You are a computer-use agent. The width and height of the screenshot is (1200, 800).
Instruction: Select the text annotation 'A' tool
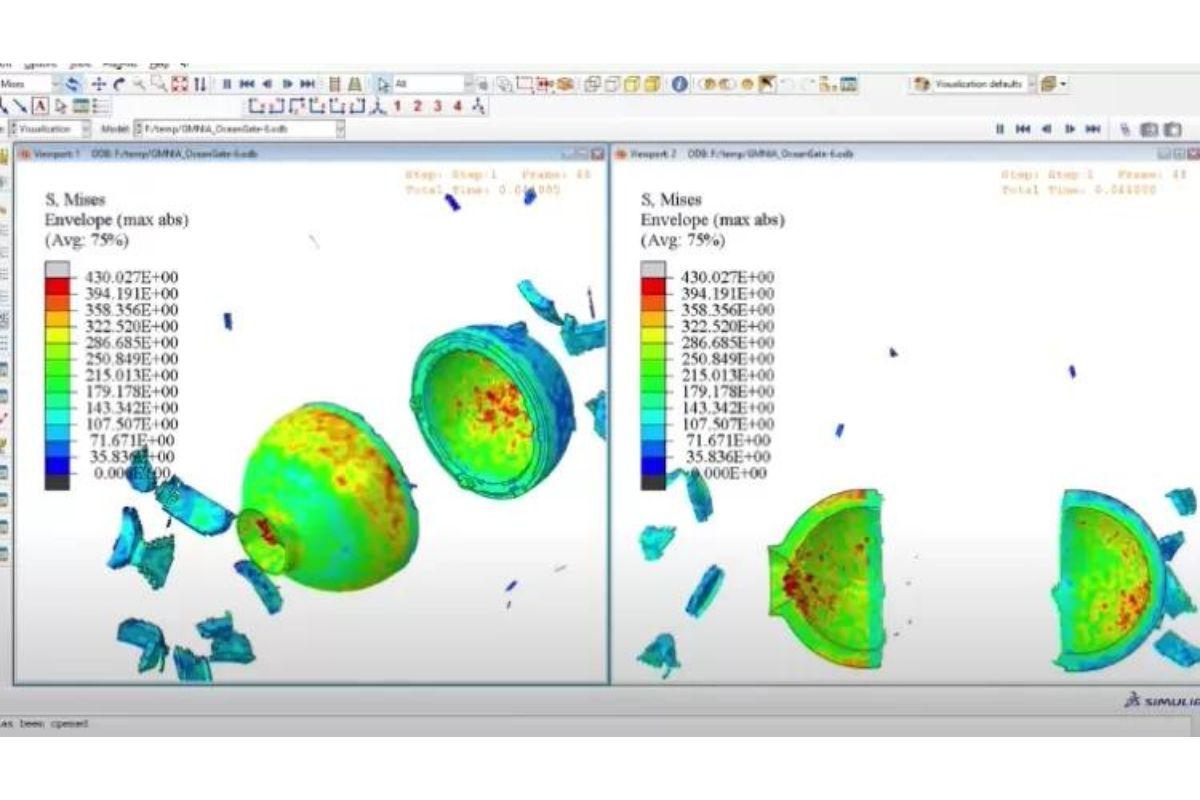click(x=41, y=106)
